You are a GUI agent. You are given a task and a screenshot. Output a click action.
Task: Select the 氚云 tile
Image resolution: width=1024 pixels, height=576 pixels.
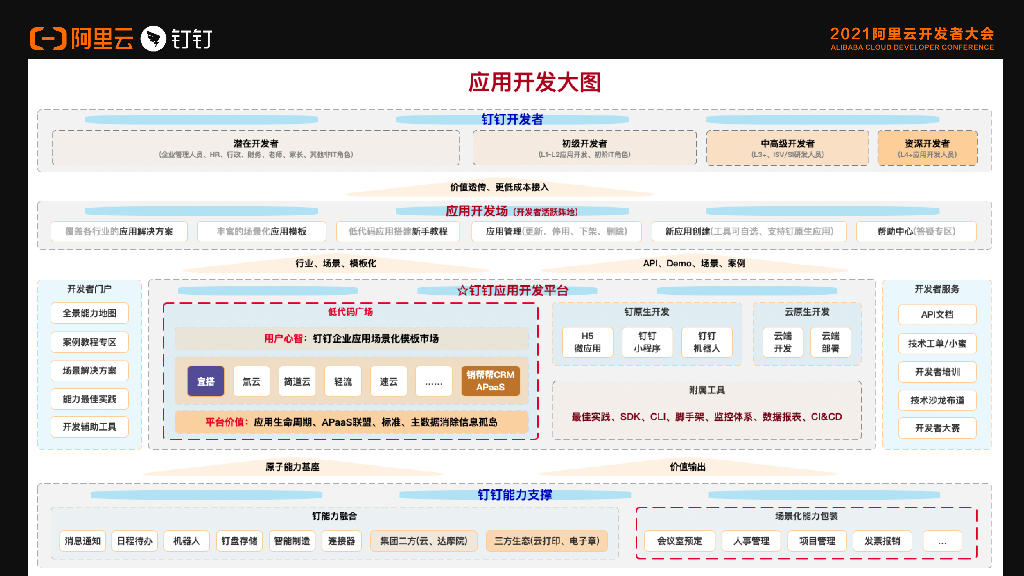[x=251, y=381]
